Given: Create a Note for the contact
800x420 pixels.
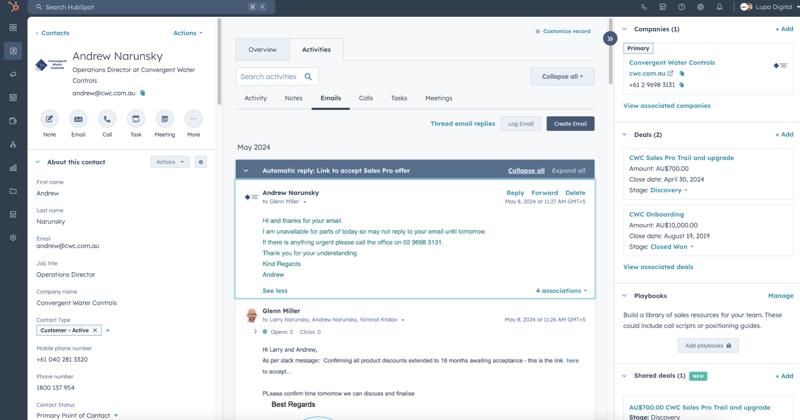Looking at the screenshot, I should [49, 119].
